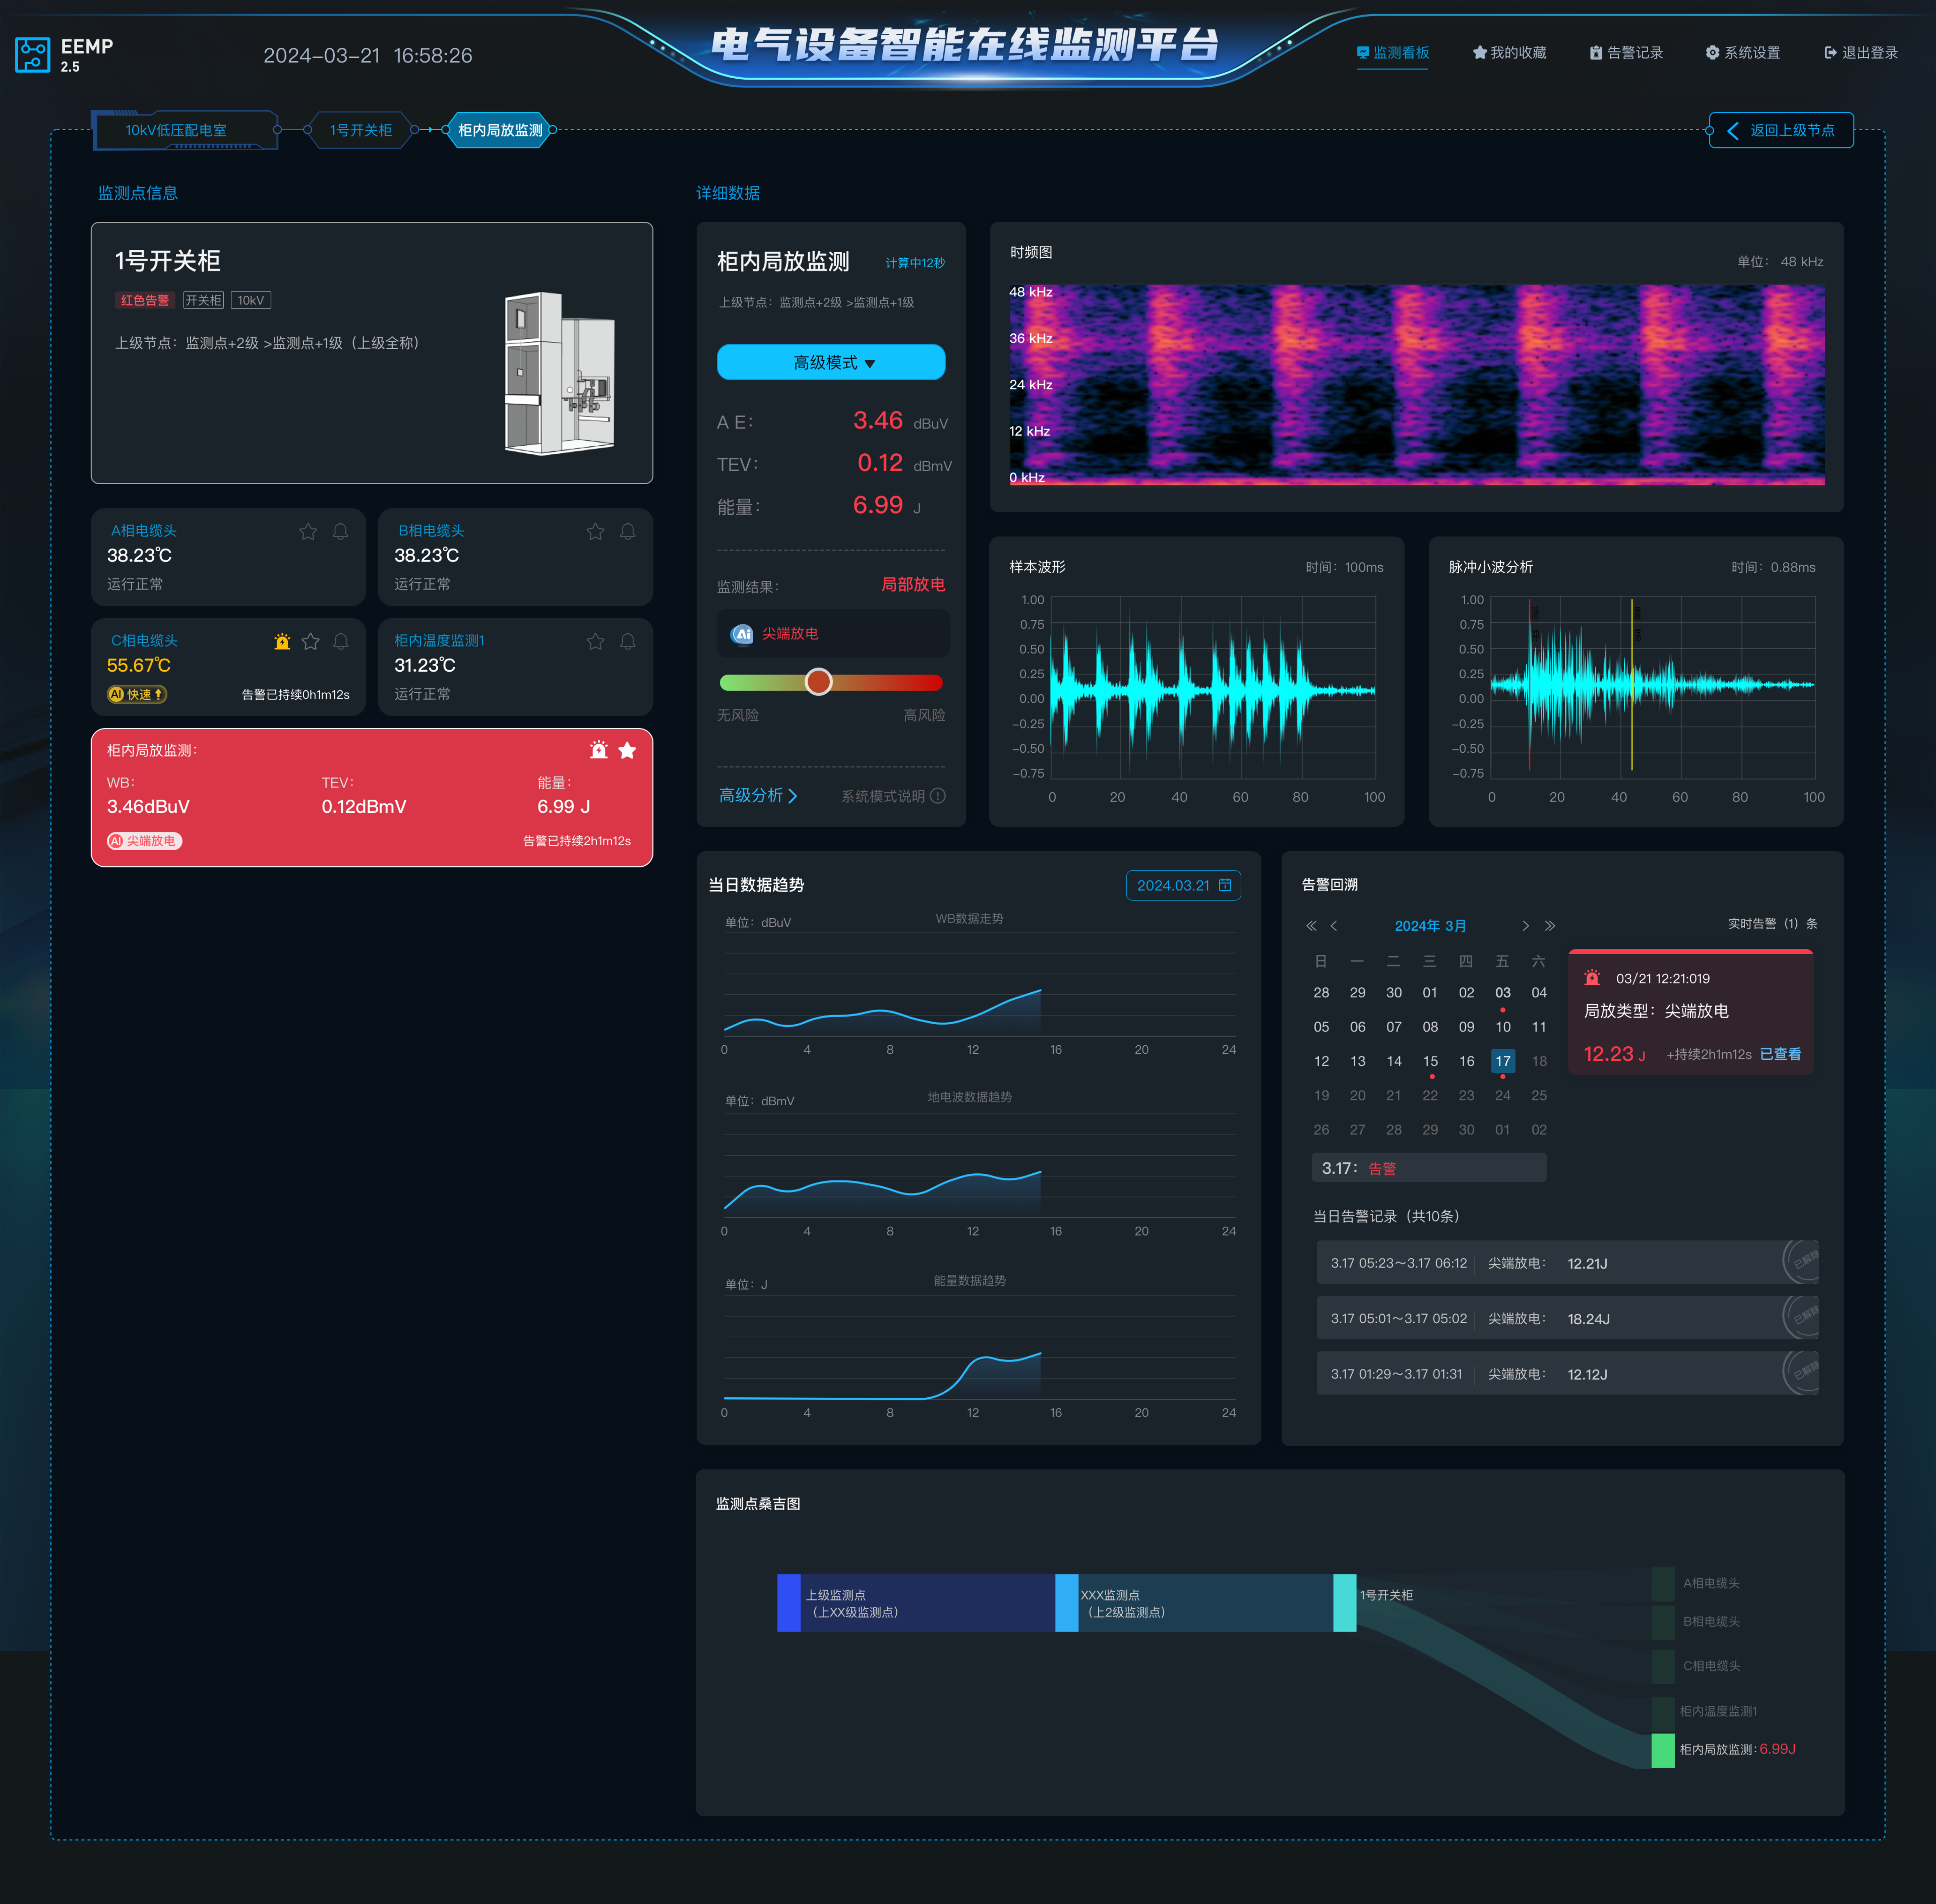Screen dimensions: 1936x1904
Task: Click 系统模式说明 info icon
Action: [x=938, y=796]
